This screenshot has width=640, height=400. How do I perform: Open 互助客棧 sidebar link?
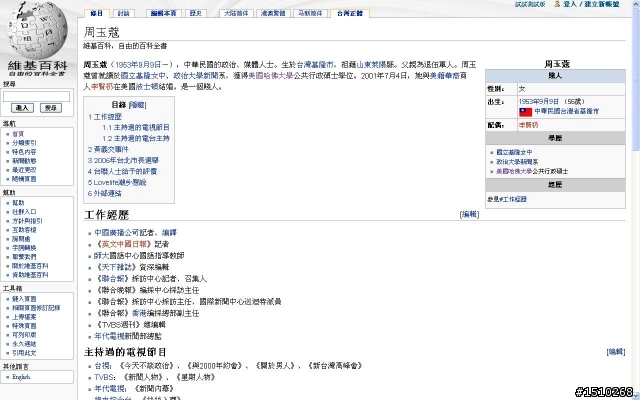click(x=24, y=230)
